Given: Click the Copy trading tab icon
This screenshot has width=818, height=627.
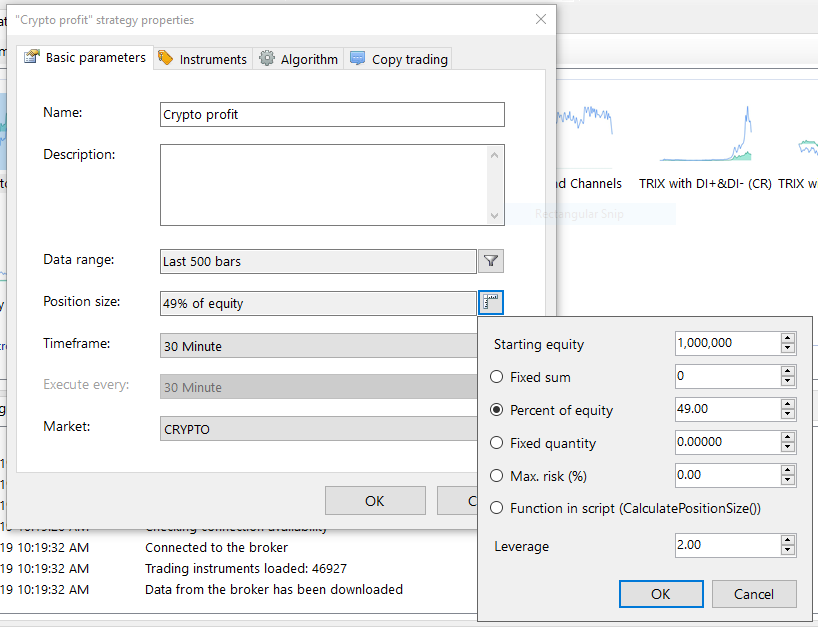Looking at the screenshot, I should pyautogui.click(x=358, y=59).
